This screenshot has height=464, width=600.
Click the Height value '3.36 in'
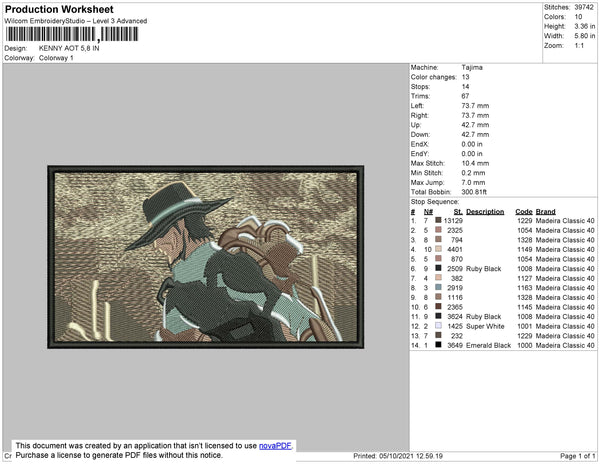coord(585,26)
